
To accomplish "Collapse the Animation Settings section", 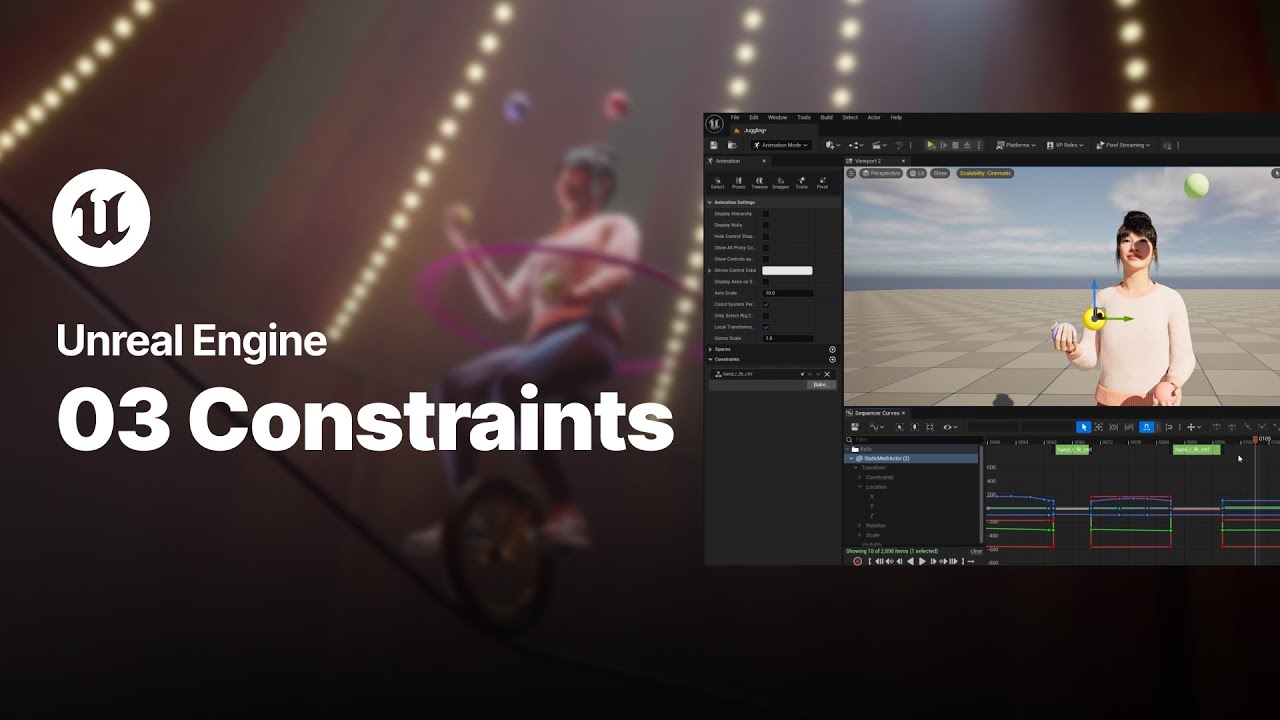I will 710,202.
